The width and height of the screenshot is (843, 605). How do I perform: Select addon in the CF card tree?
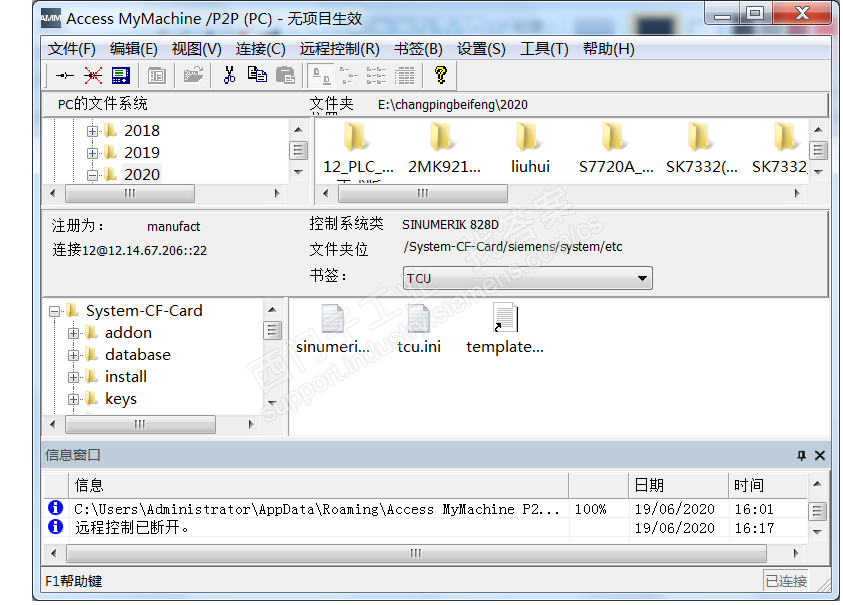[128, 333]
